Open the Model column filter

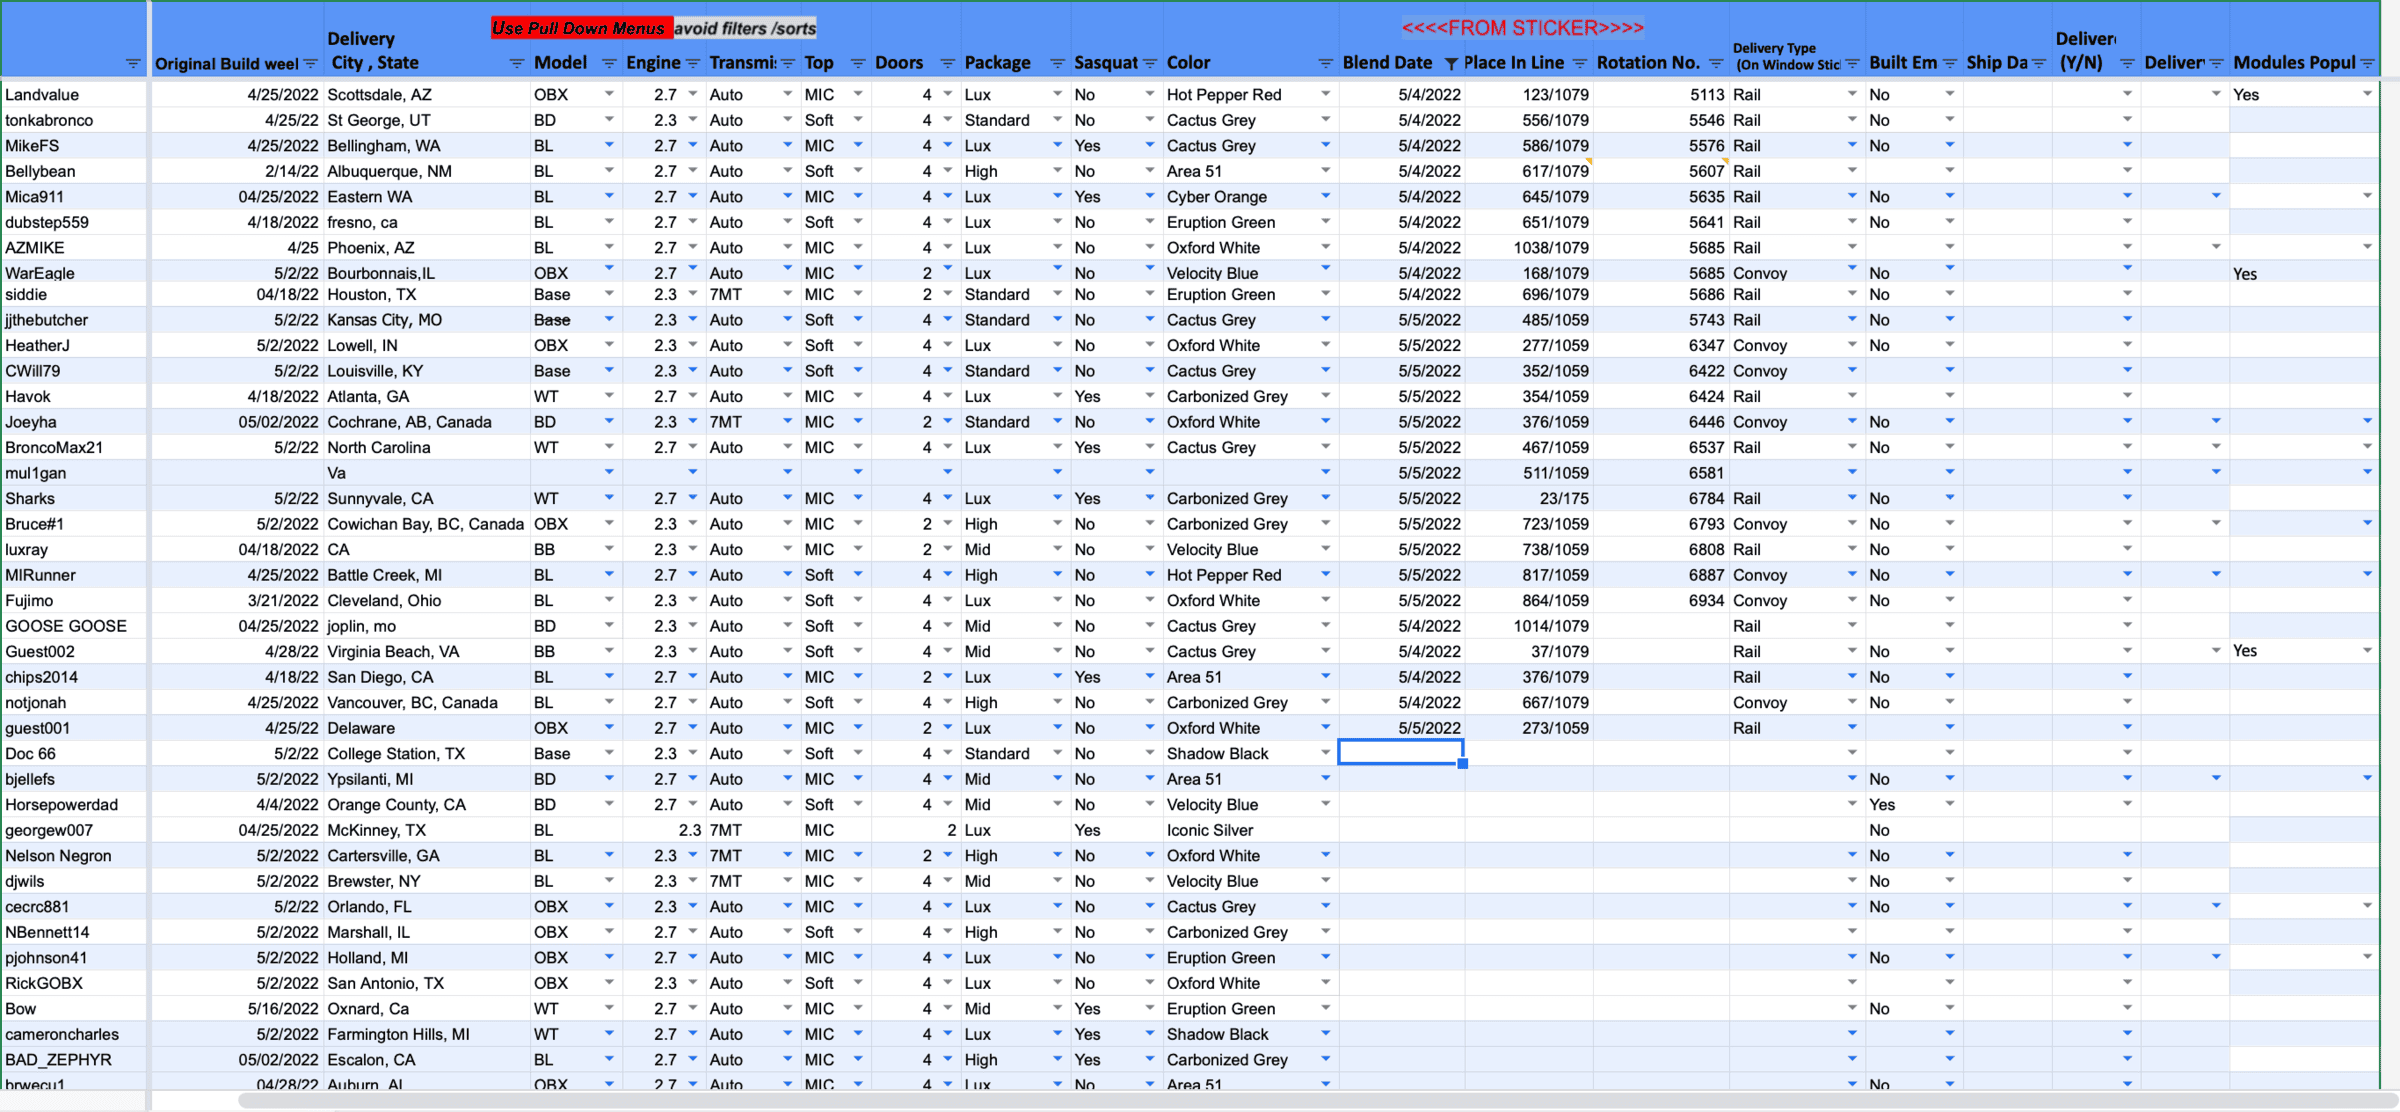click(609, 63)
